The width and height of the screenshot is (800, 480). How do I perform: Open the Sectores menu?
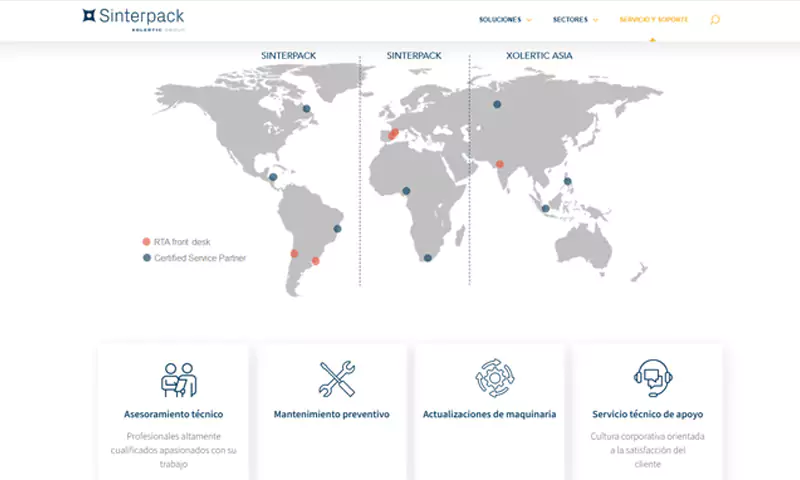[x=570, y=20]
